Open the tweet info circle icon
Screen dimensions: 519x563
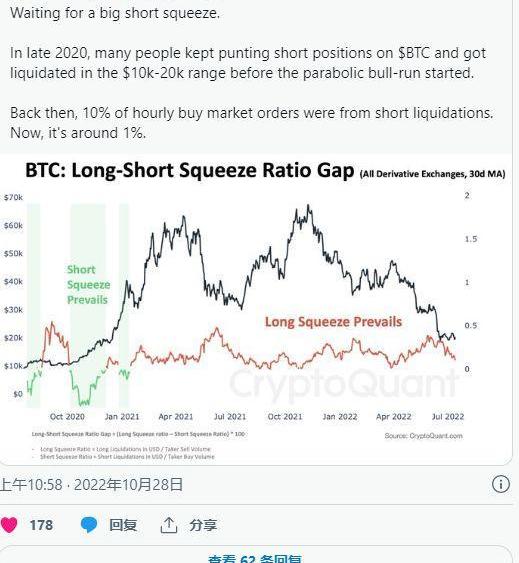coord(500,484)
